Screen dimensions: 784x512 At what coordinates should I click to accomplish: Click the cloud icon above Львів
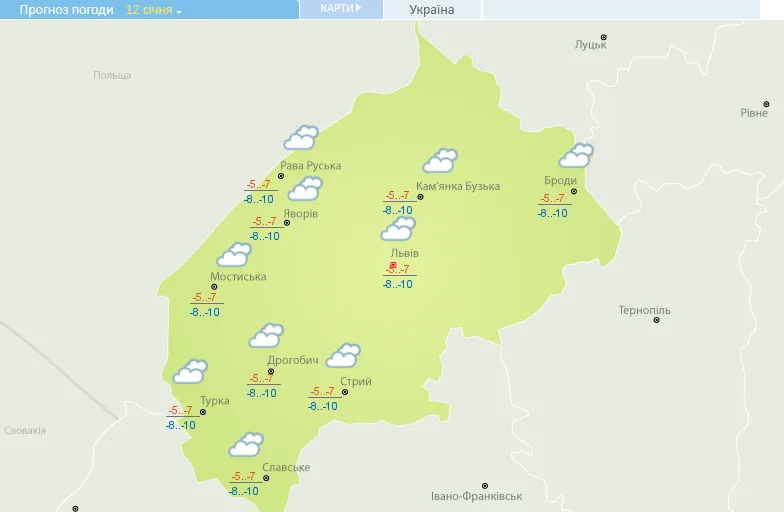(x=398, y=229)
